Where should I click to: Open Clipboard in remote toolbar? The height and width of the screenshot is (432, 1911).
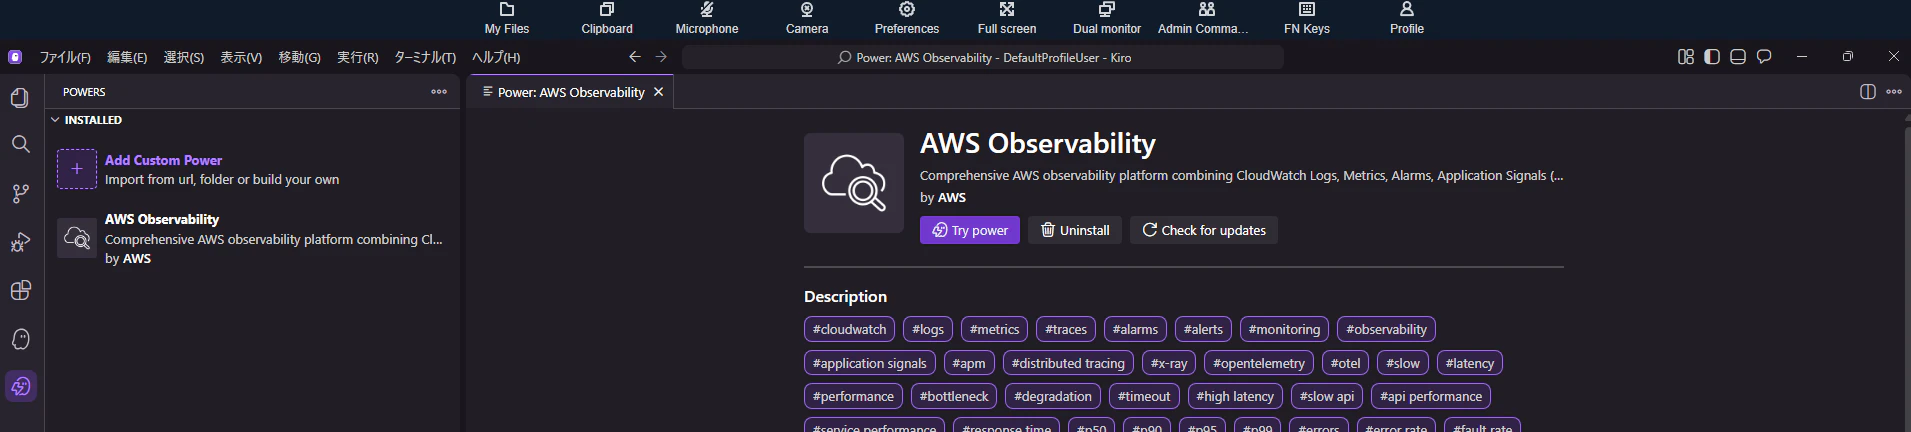pyautogui.click(x=607, y=18)
